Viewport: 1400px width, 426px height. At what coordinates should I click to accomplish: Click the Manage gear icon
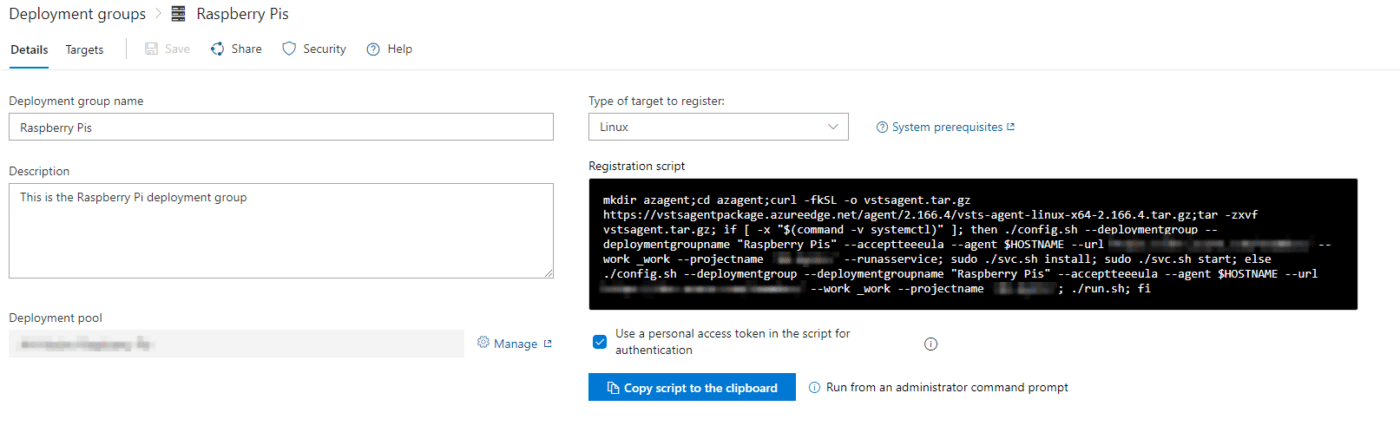click(483, 343)
